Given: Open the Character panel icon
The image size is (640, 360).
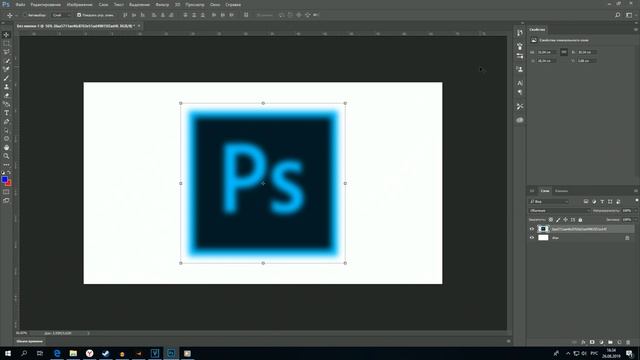Looking at the screenshot, I should 520,83.
